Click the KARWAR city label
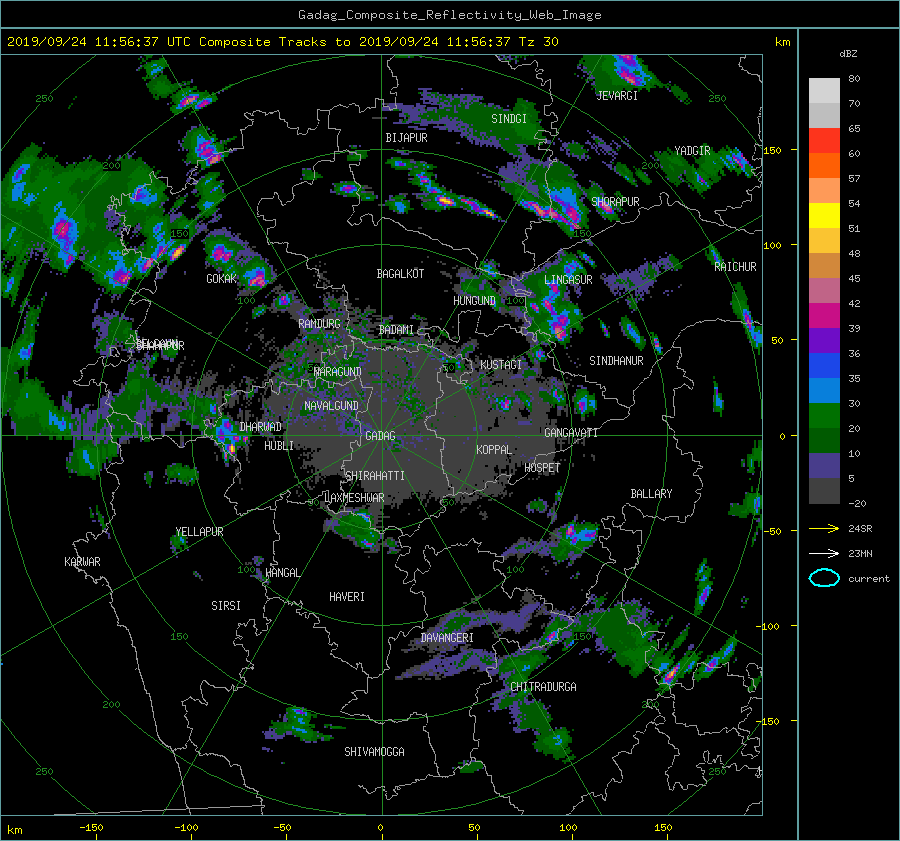Image resolution: width=900 pixels, height=841 pixels. (x=82, y=562)
